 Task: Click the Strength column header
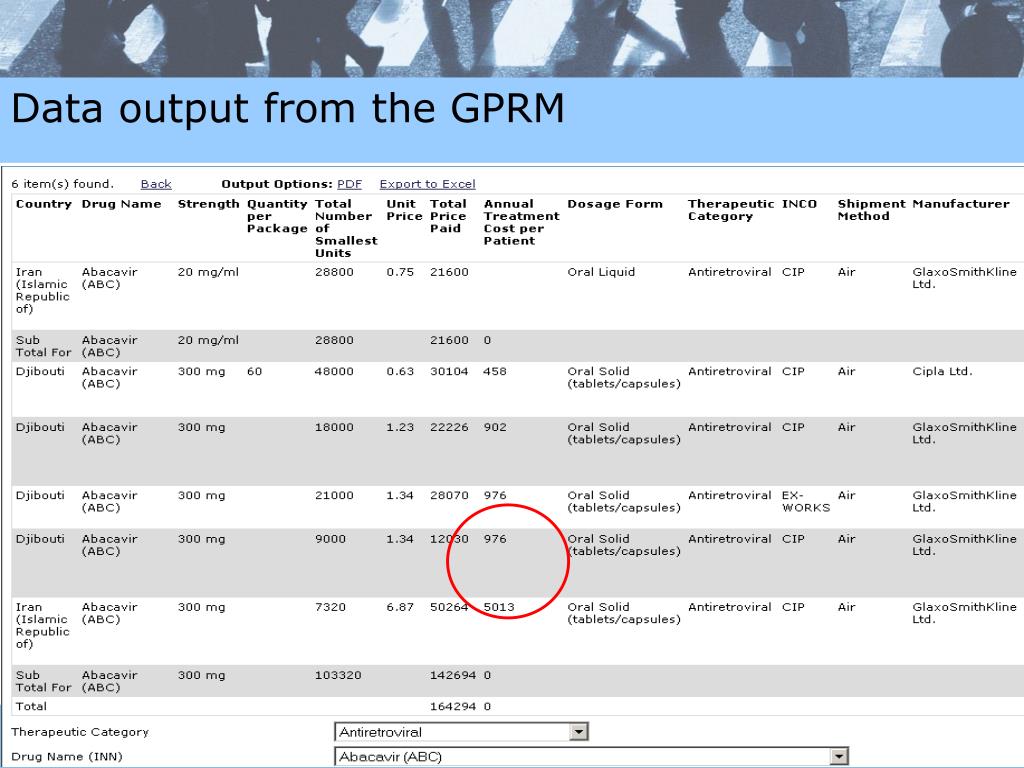tap(208, 204)
